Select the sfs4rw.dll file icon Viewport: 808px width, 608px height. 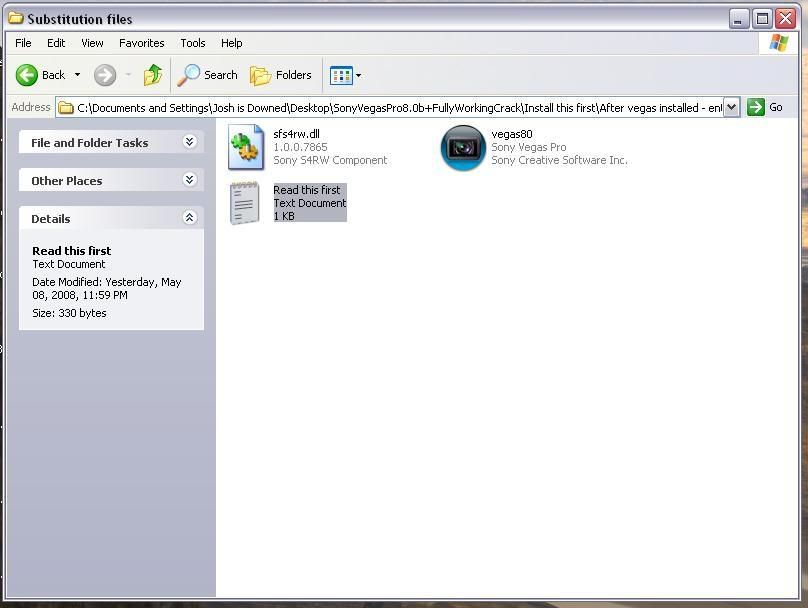coord(246,147)
